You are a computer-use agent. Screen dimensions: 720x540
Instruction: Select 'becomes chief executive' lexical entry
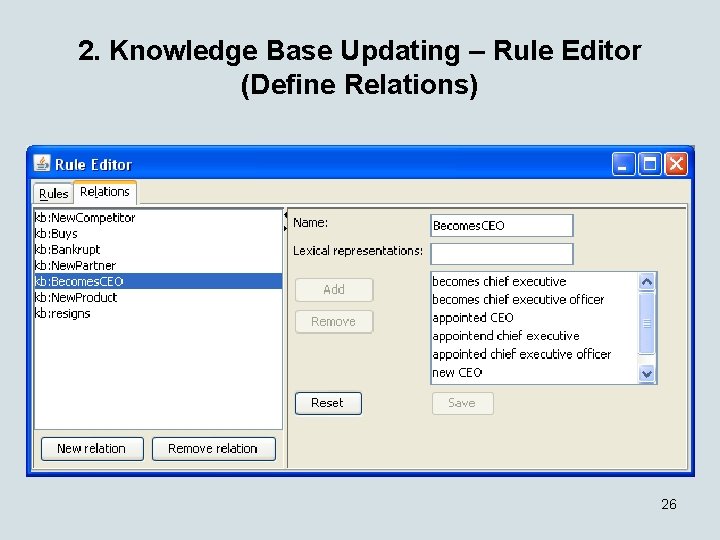pyautogui.click(x=534, y=281)
